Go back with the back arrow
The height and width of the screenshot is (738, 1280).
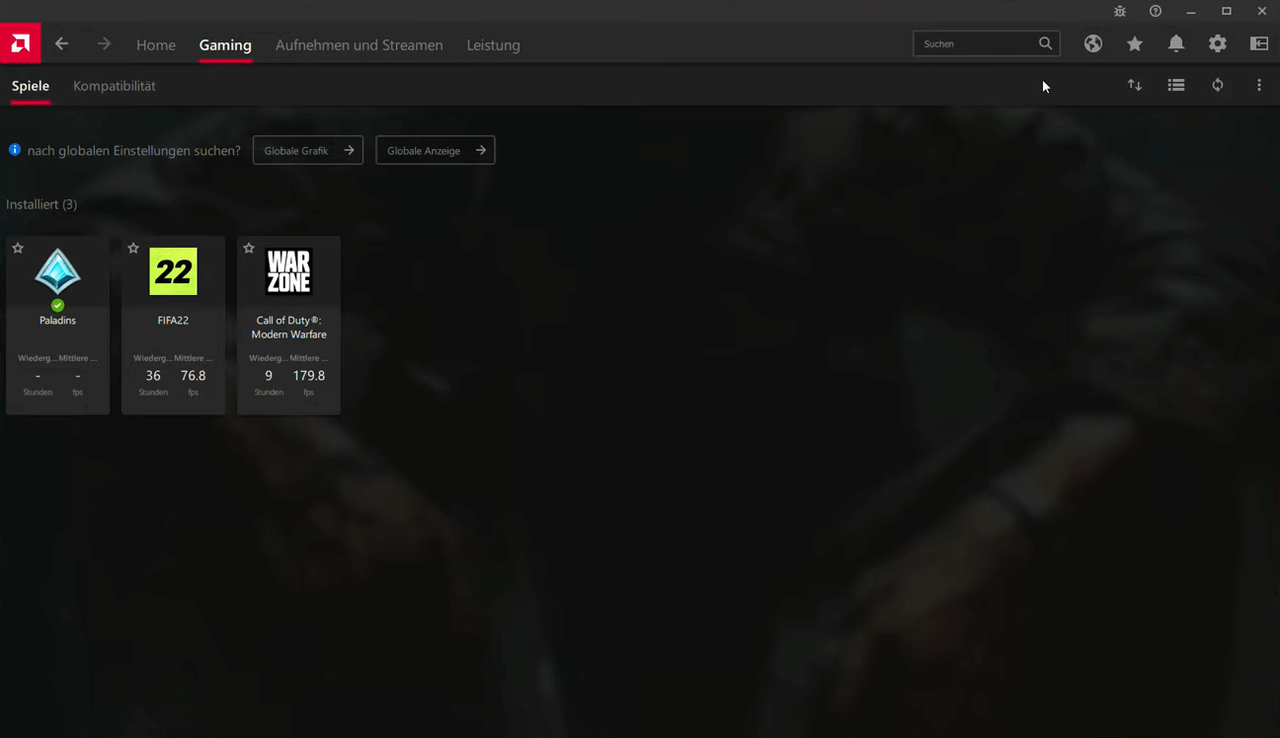pyautogui.click(x=62, y=44)
